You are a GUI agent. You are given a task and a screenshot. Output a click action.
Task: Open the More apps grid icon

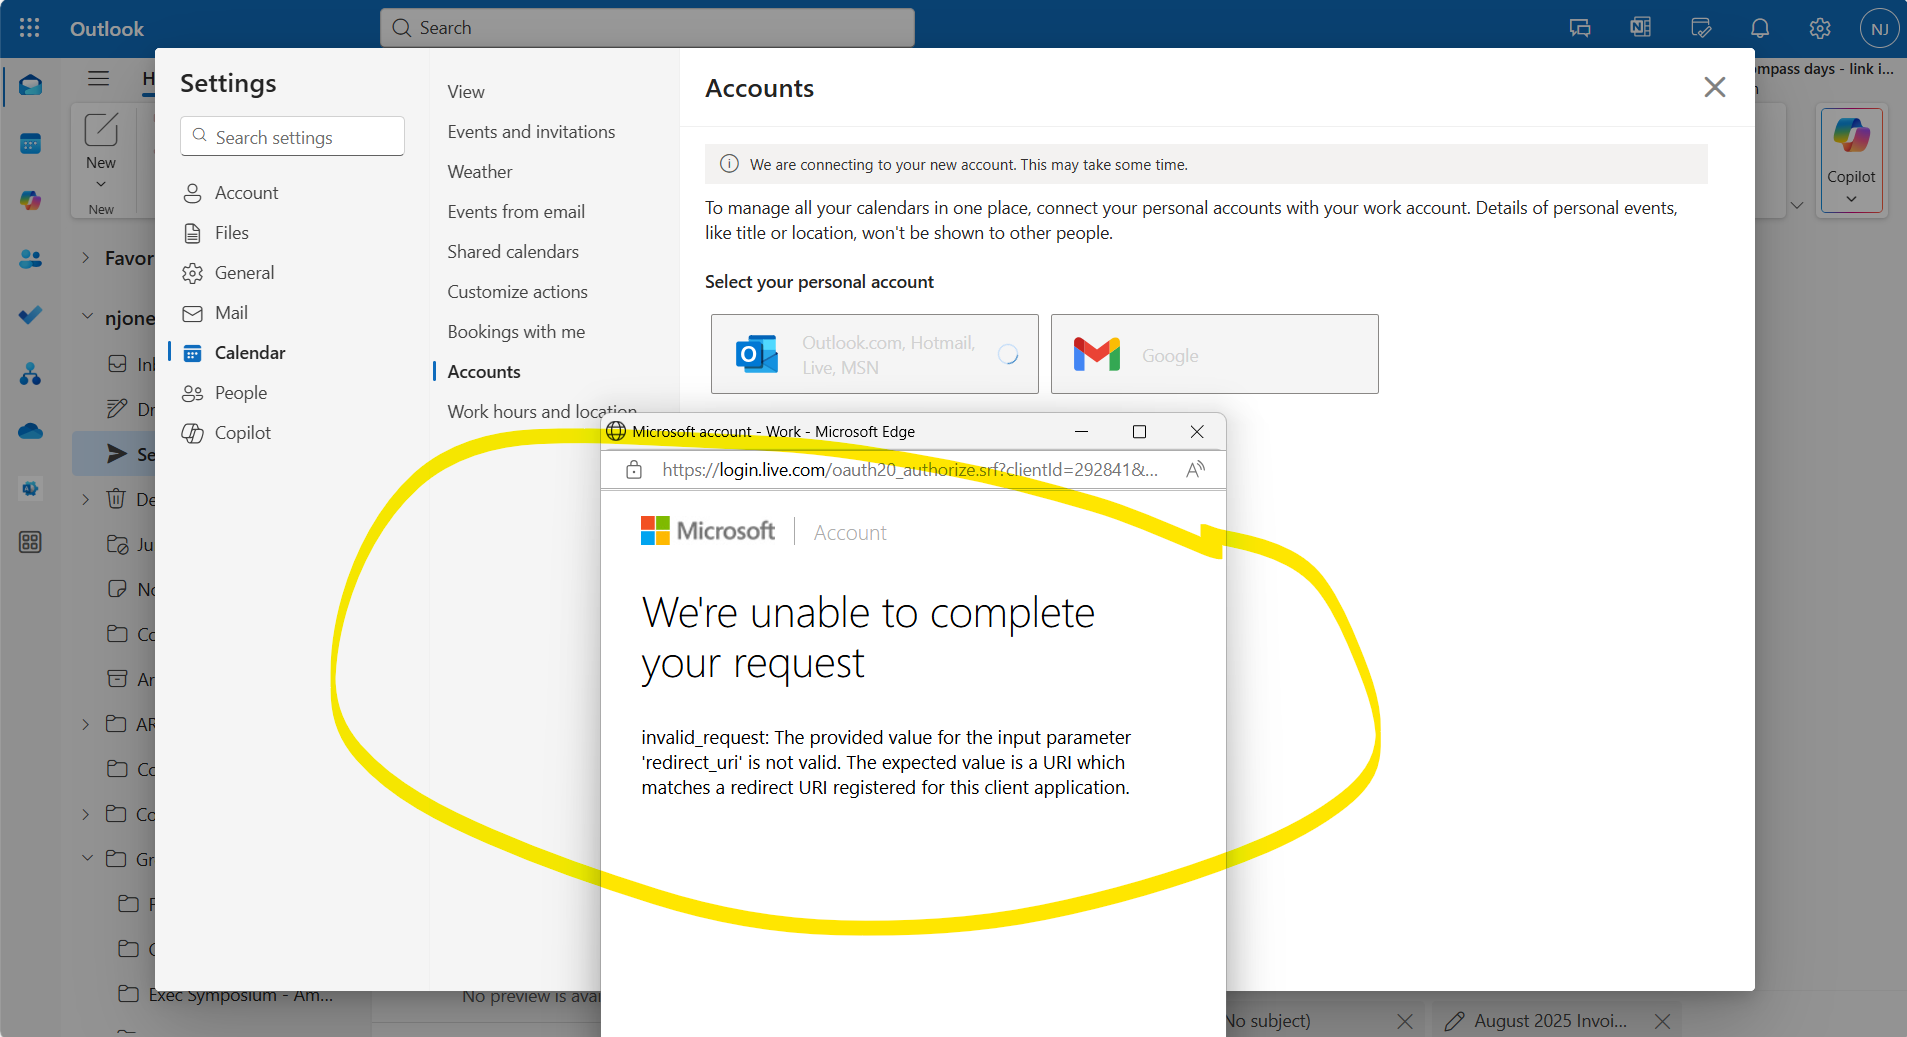pos(30,542)
